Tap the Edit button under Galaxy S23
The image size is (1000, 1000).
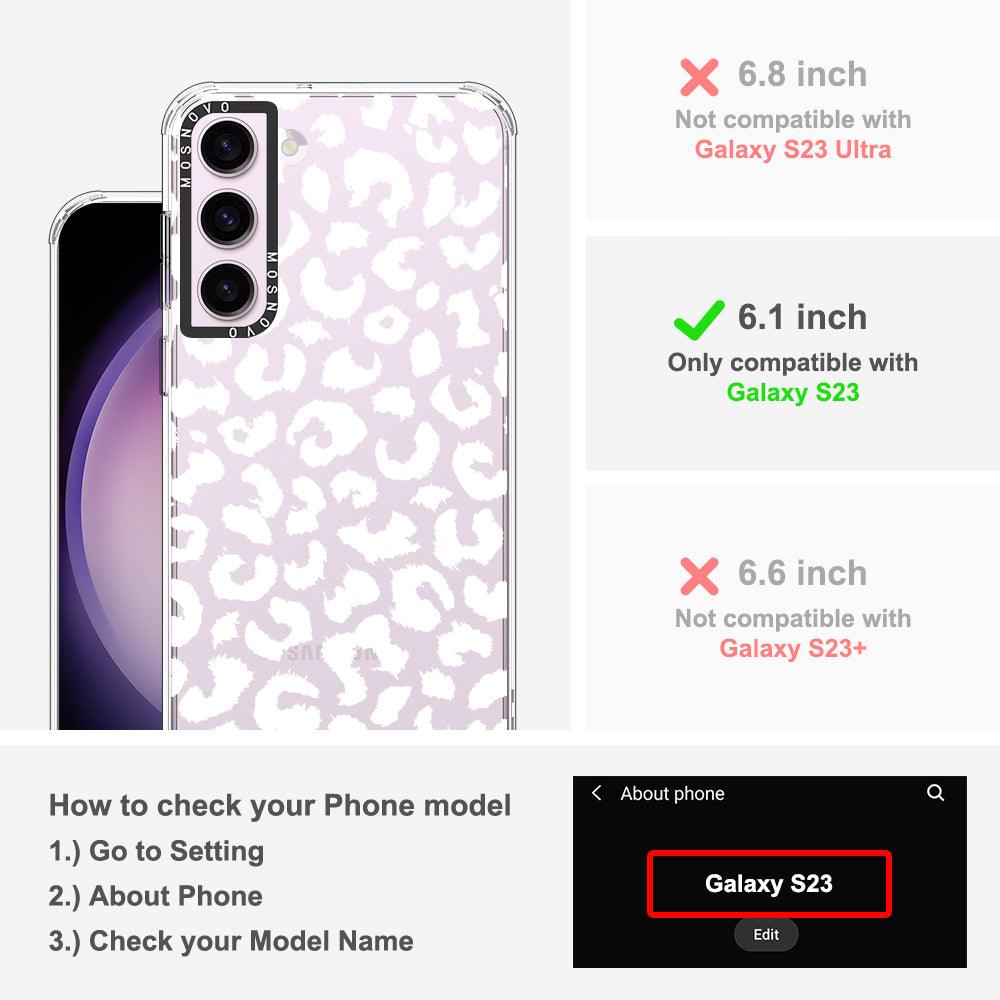coord(766,934)
